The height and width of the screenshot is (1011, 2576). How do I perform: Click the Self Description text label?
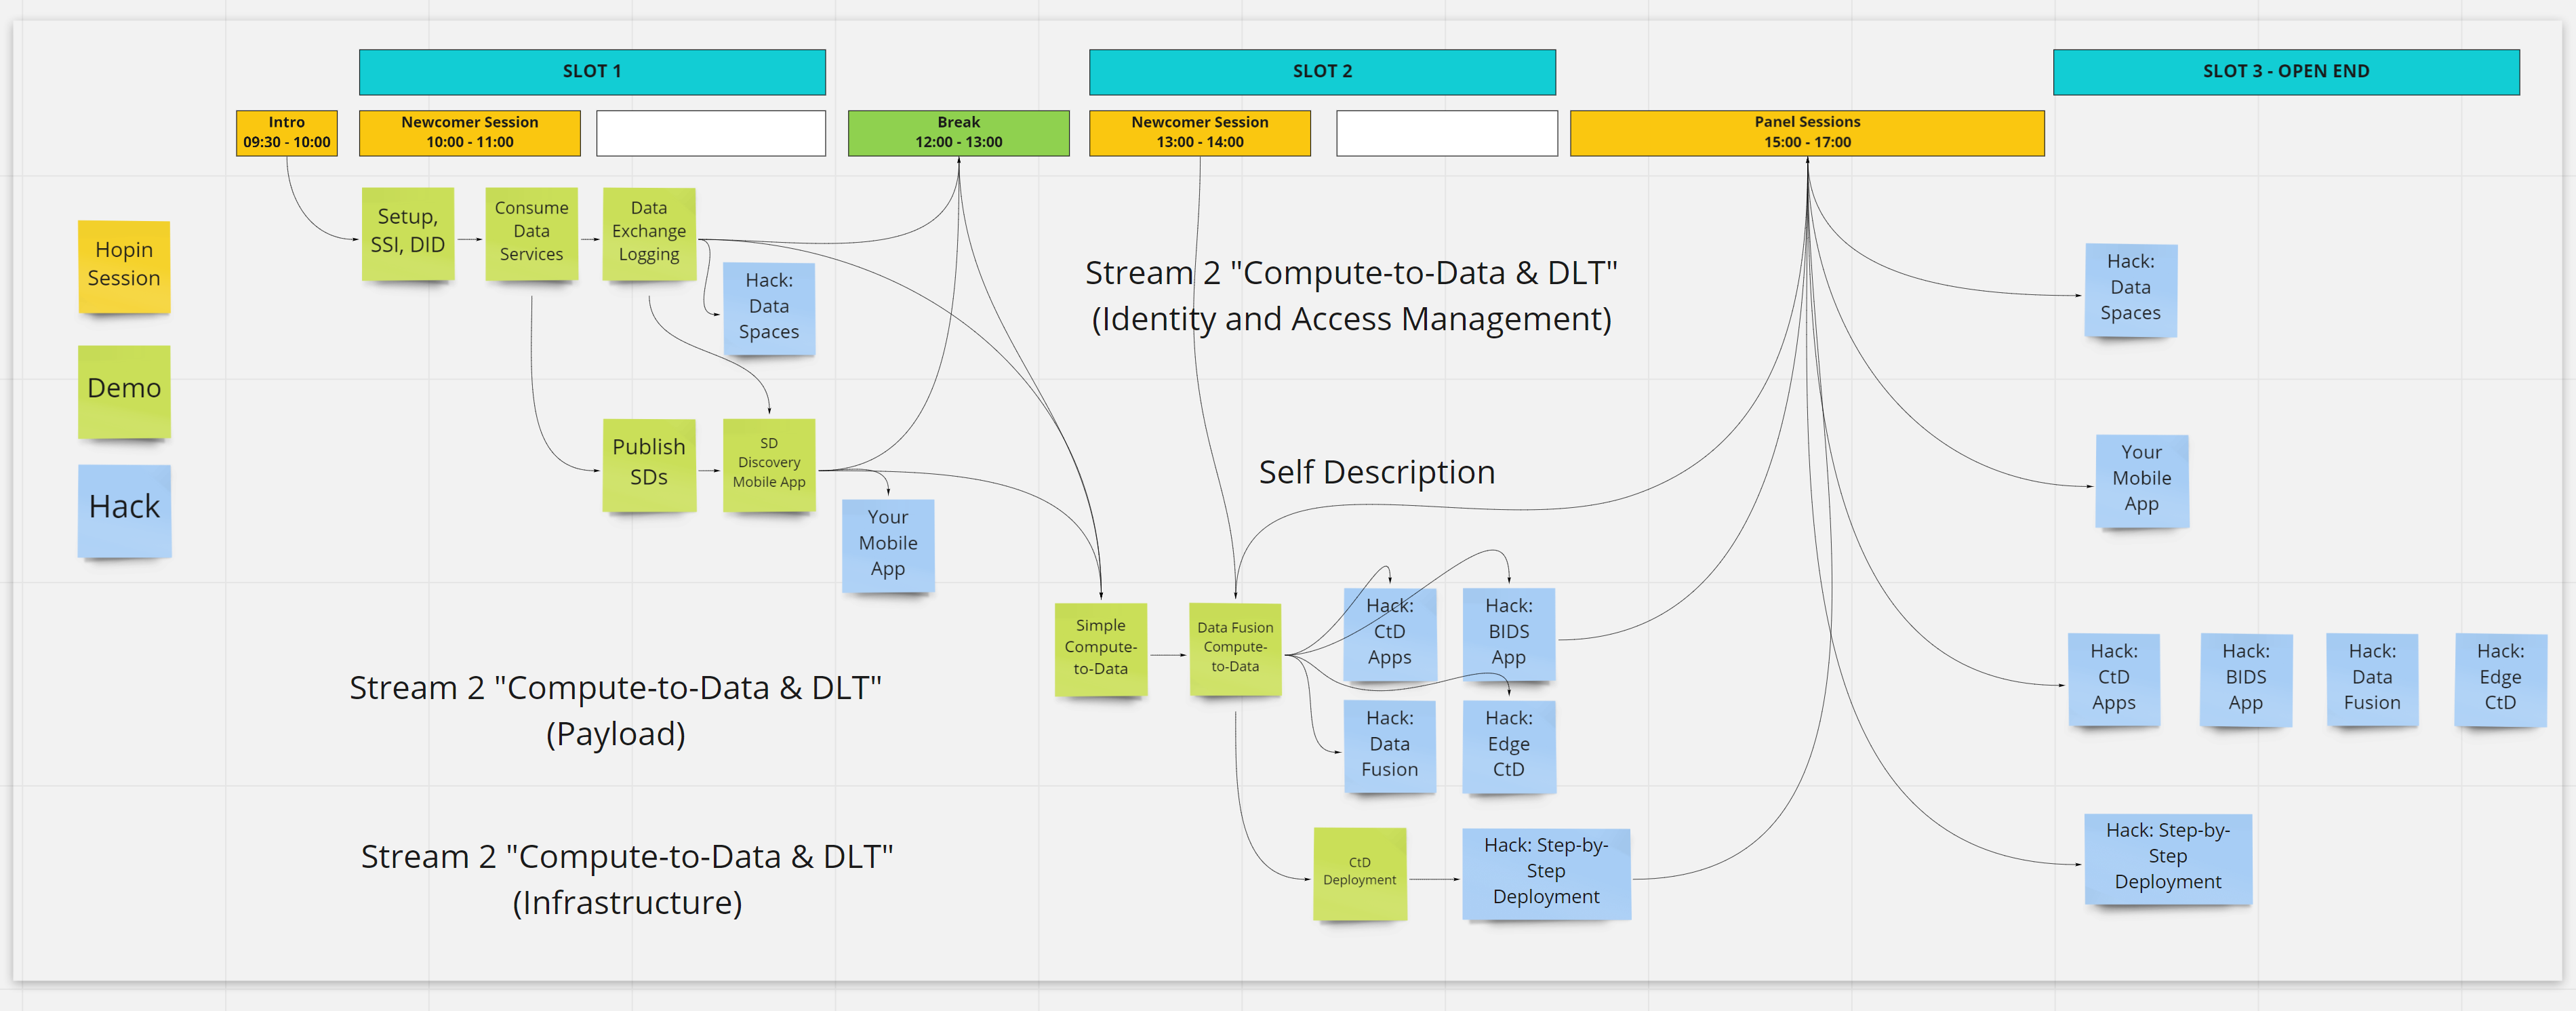pyautogui.click(x=1377, y=472)
